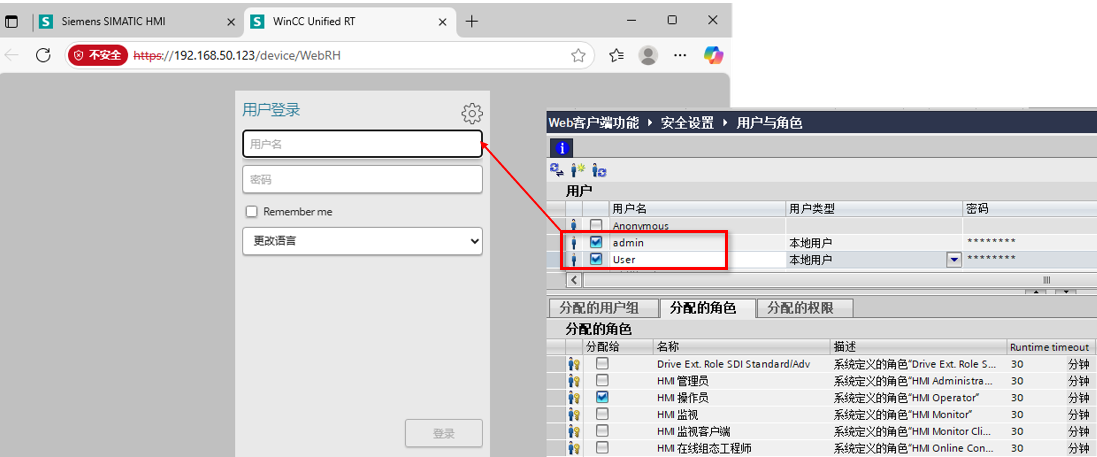1097x457 pixels.
Task: Check the HMI 管理员 role checkbox
Action: tap(602, 381)
